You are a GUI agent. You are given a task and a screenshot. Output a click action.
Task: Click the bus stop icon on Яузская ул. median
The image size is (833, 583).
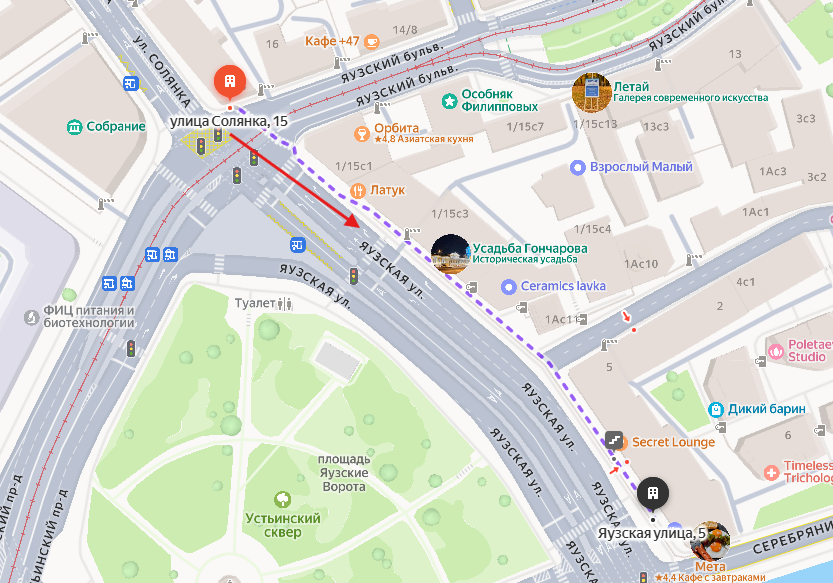click(x=298, y=245)
